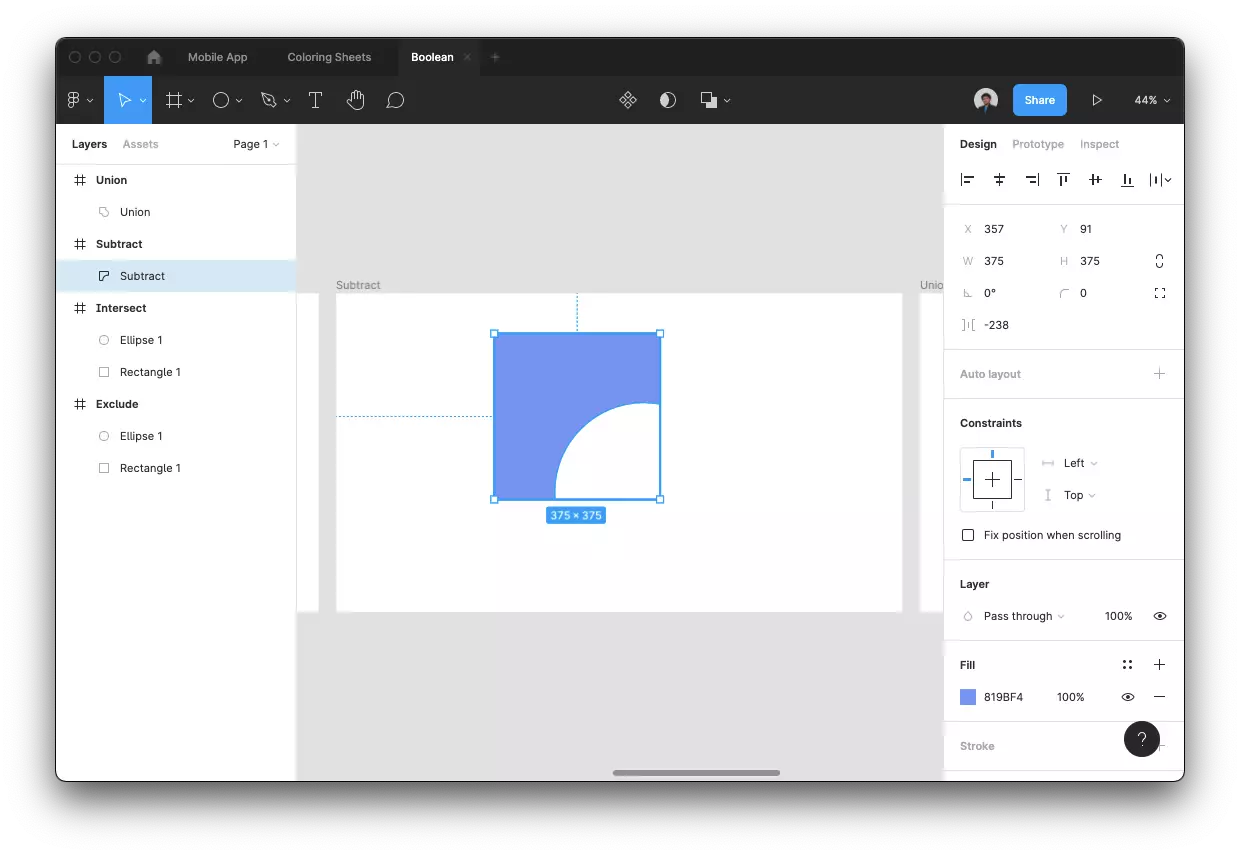The width and height of the screenshot is (1240, 855).
Task: Click the home icon in tab bar
Action: 154,57
